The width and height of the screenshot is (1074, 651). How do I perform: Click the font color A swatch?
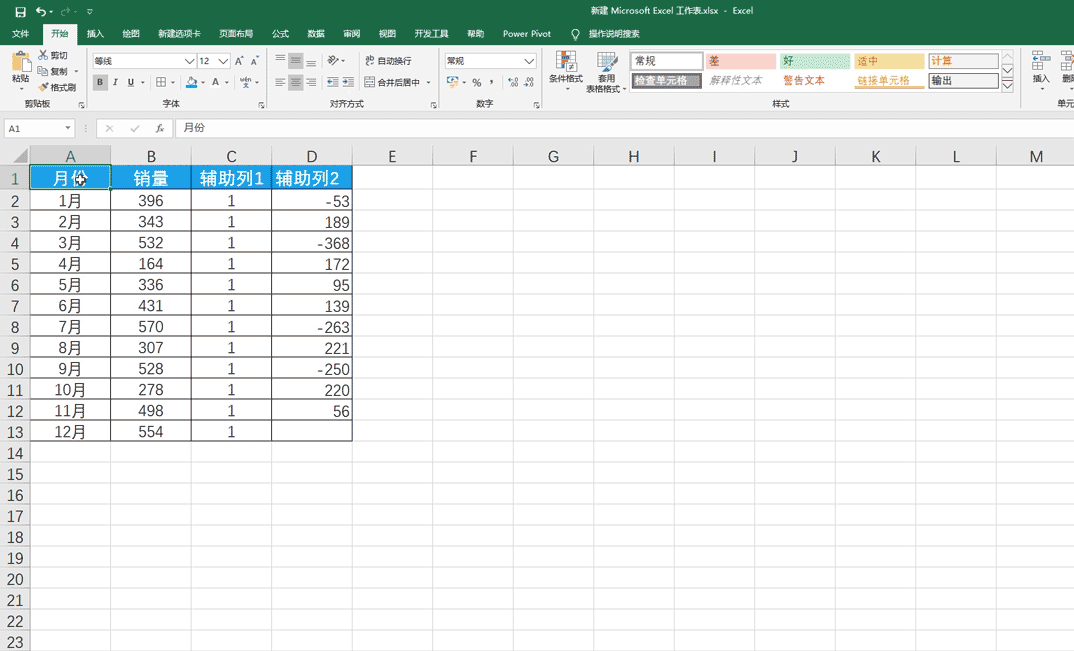click(x=216, y=82)
